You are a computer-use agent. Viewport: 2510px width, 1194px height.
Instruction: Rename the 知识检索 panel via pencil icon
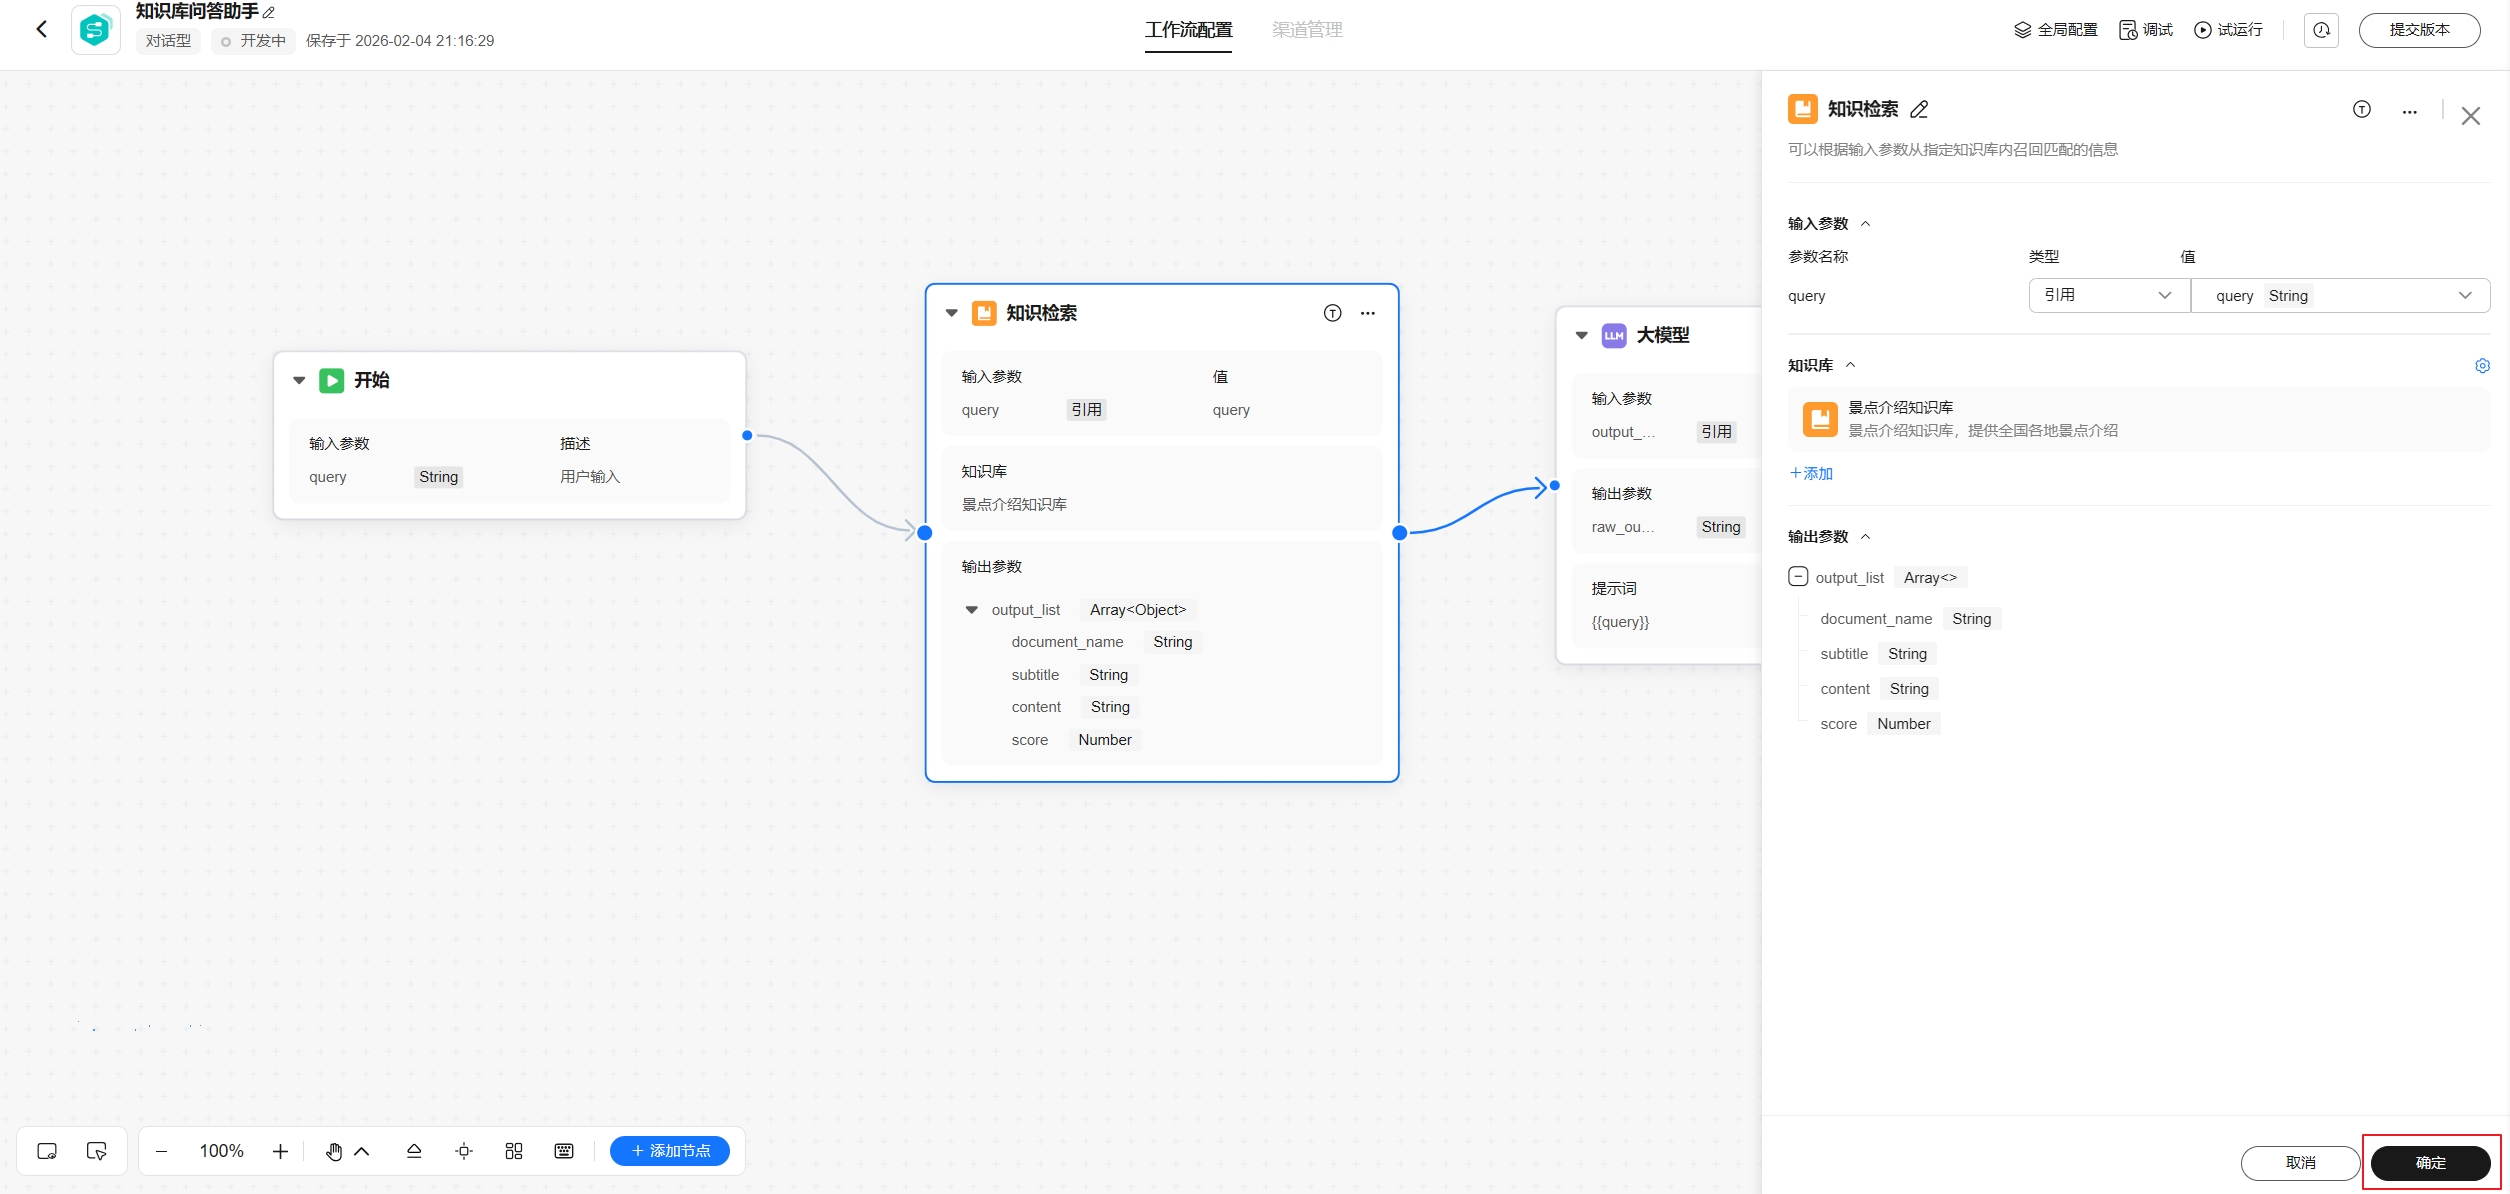click(x=1919, y=109)
